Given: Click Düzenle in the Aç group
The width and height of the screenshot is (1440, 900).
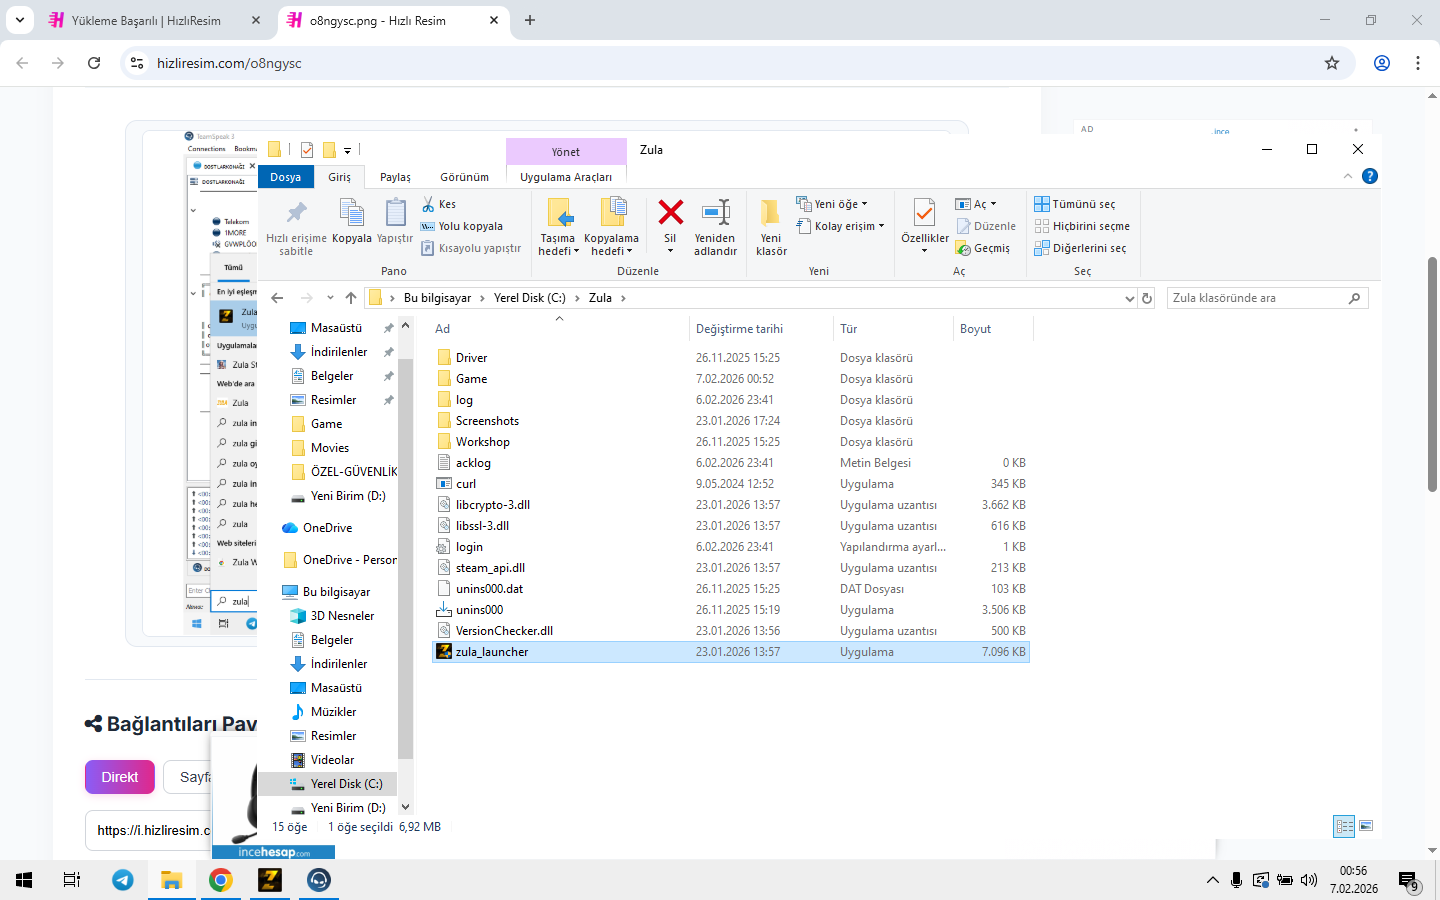Looking at the screenshot, I should [986, 226].
